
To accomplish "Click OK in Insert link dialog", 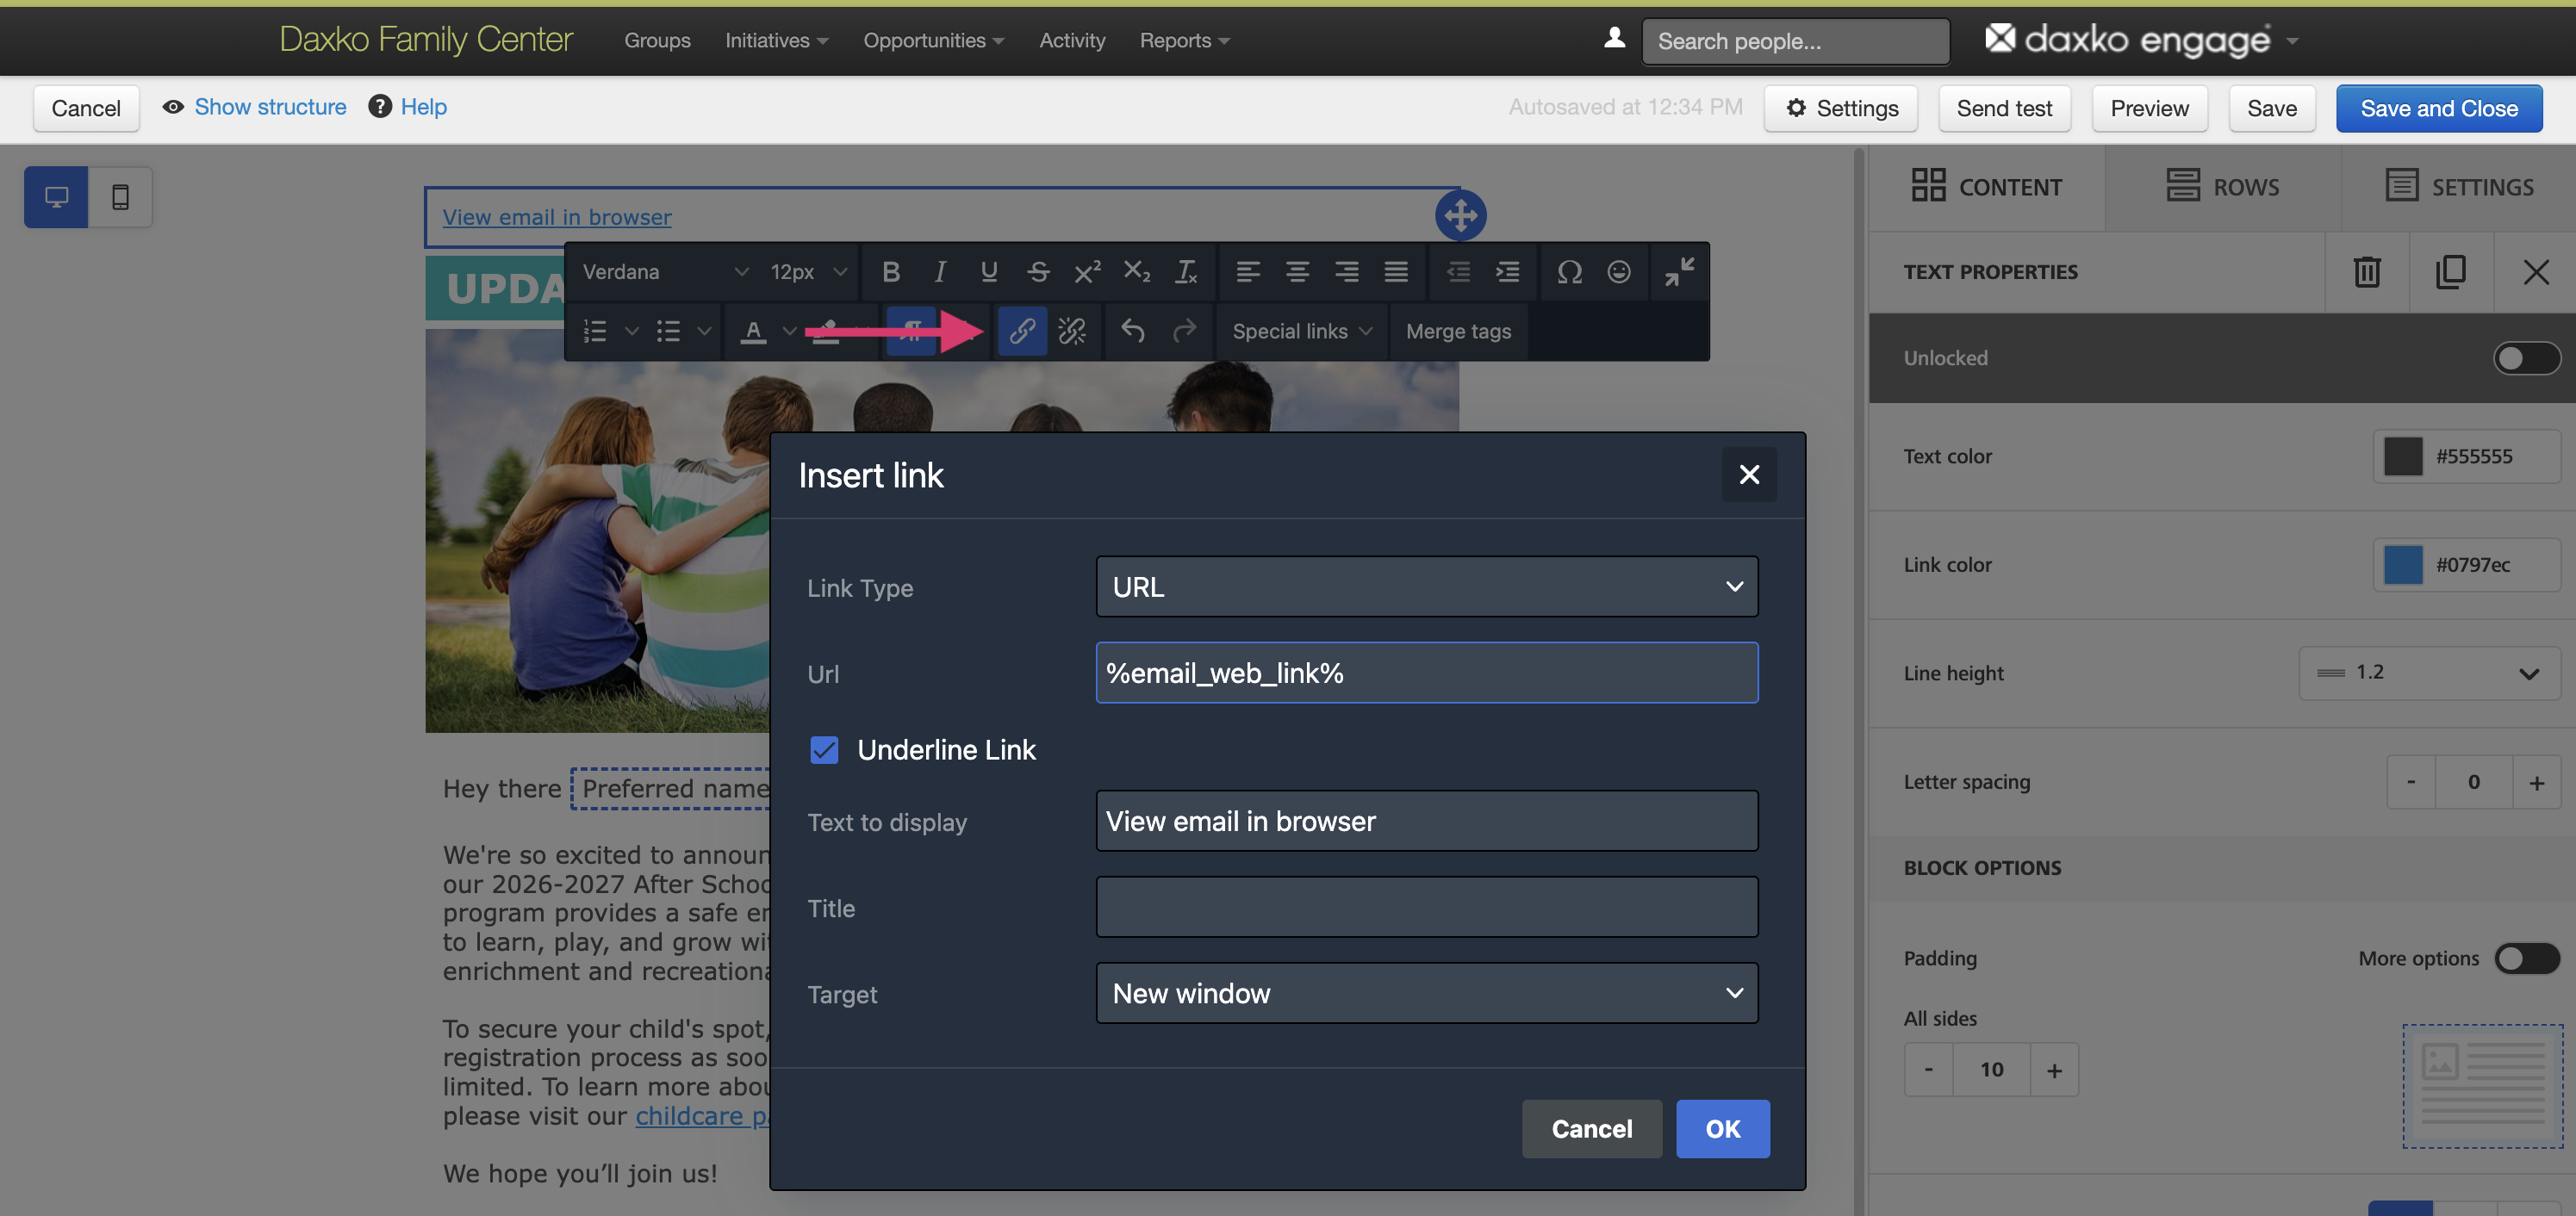I will coord(1722,1129).
